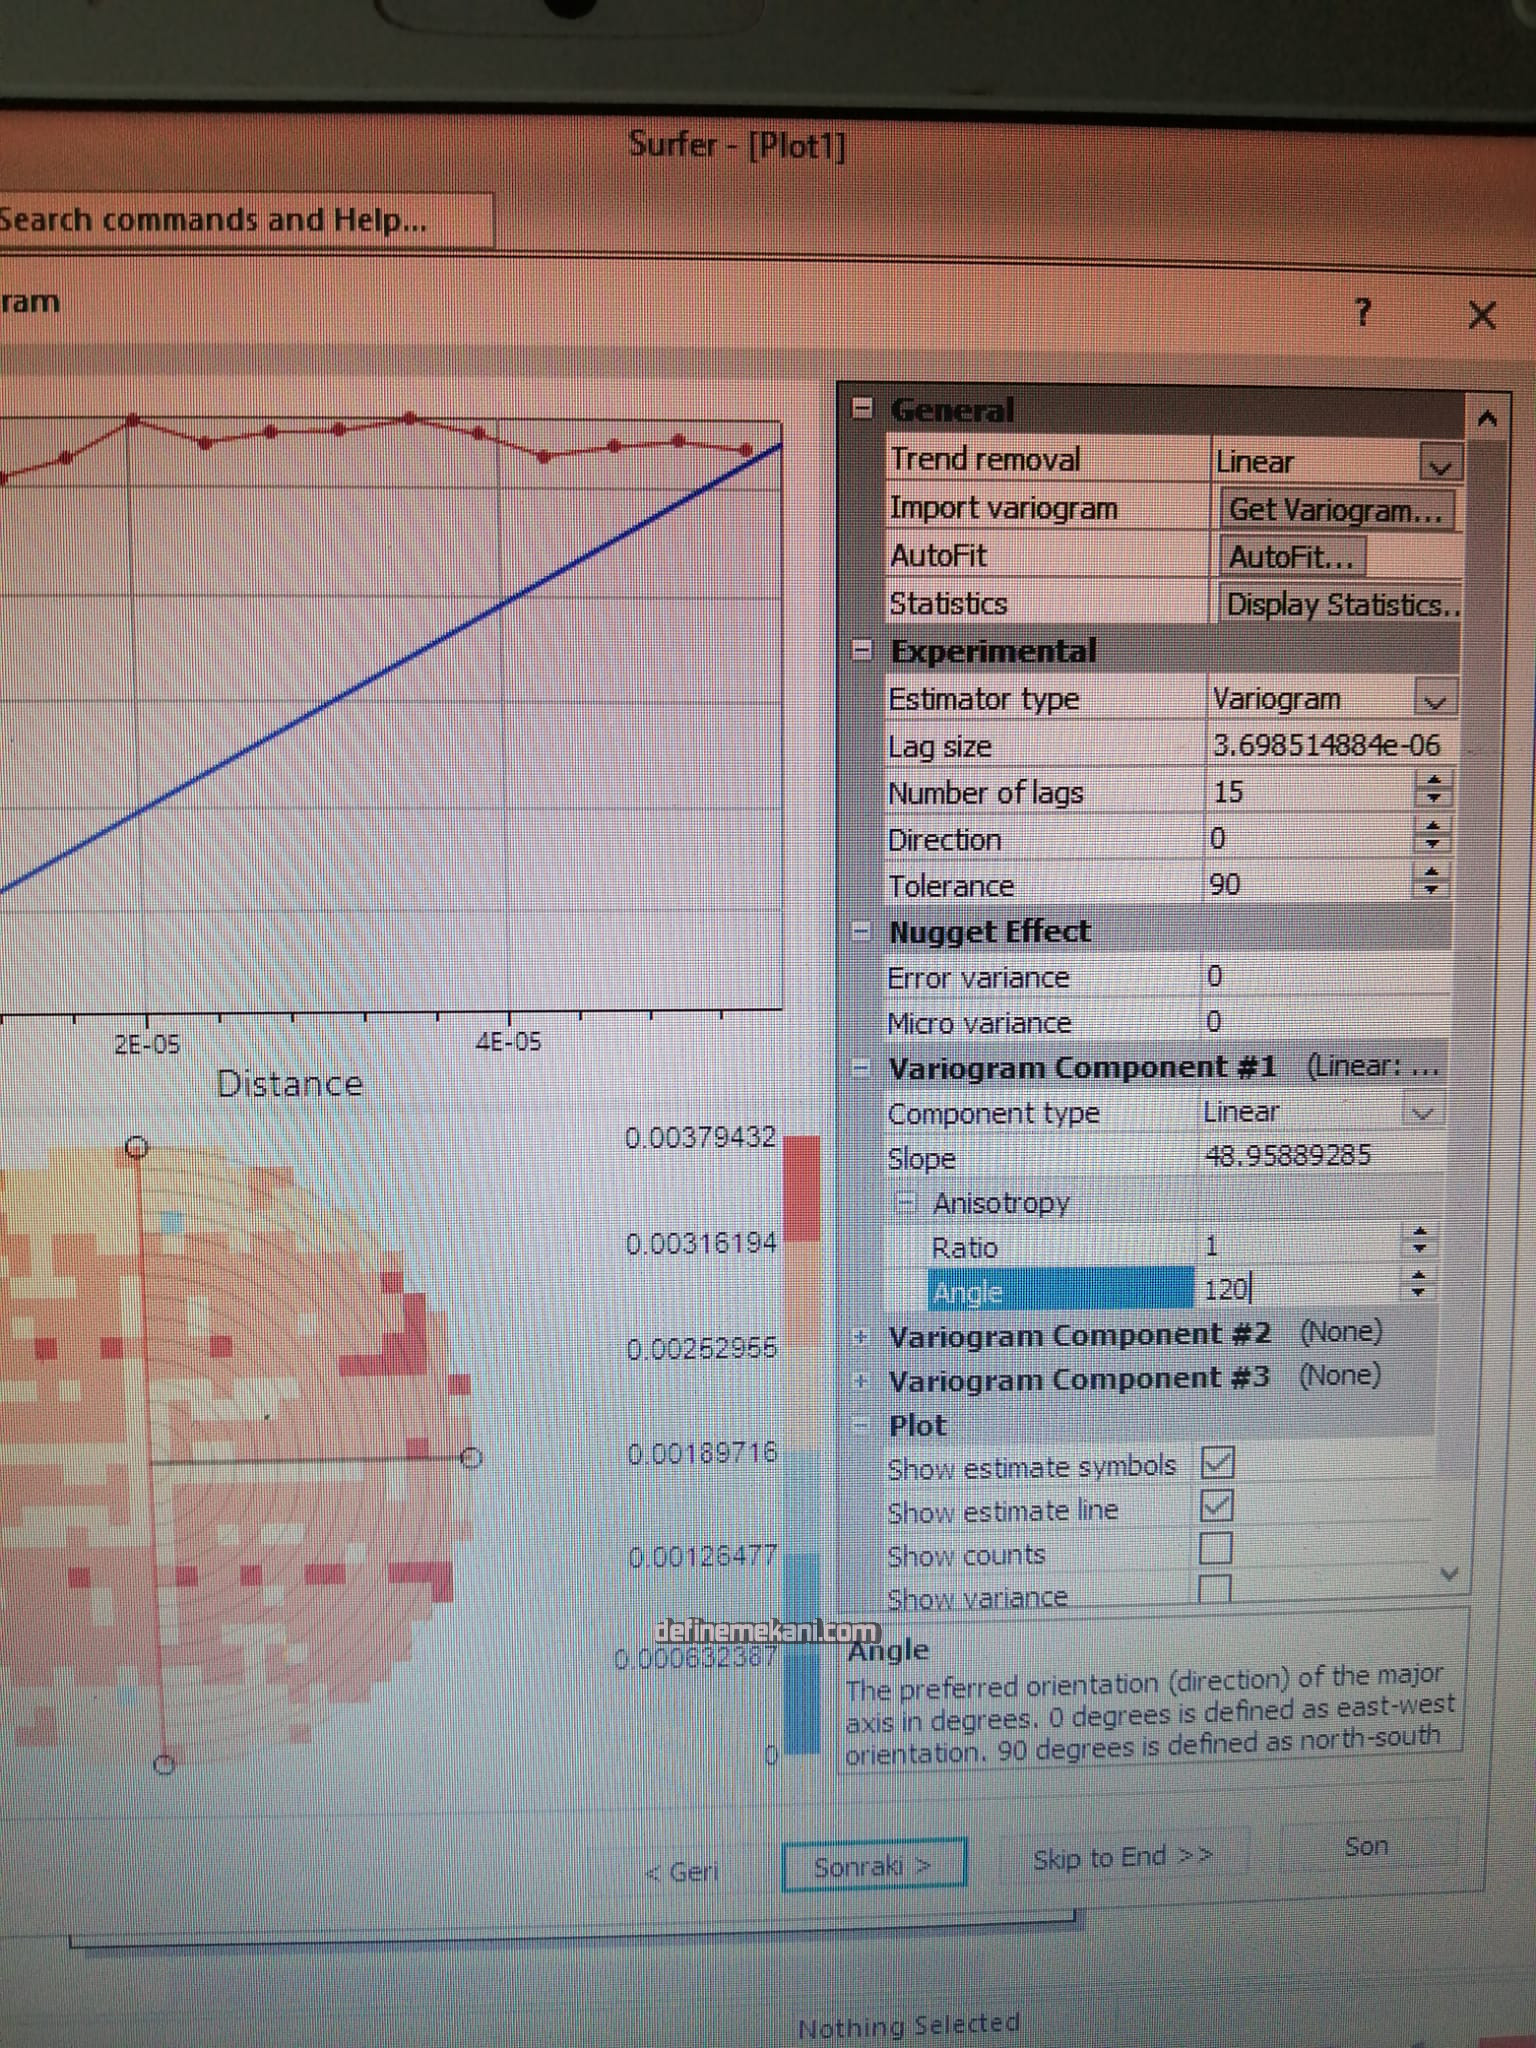Open the Component type dropdown

click(1421, 1113)
